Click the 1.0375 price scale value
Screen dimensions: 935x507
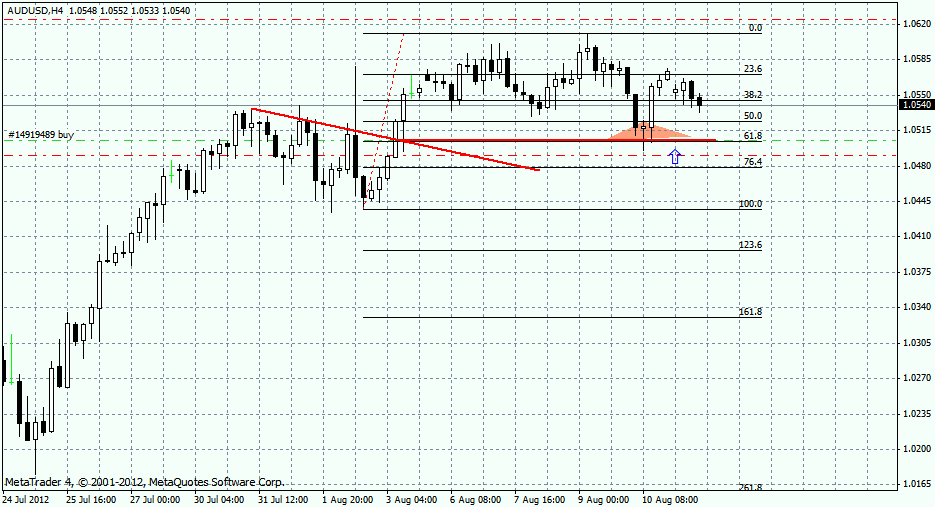[917, 272]
